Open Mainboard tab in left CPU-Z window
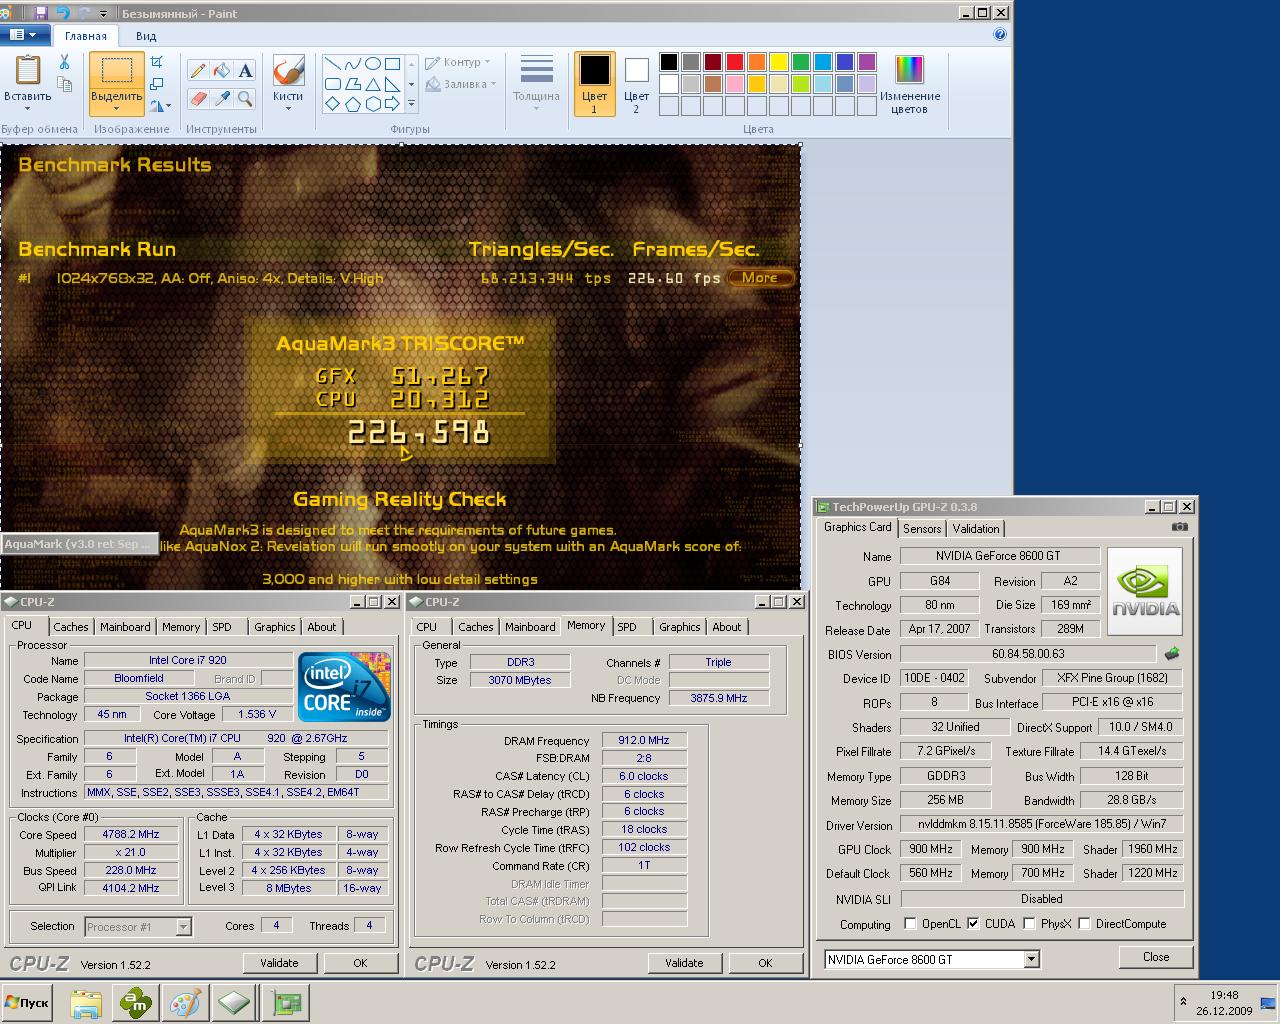The height and width of the screenshot is (1024, 1280). (x=125, y=627)
